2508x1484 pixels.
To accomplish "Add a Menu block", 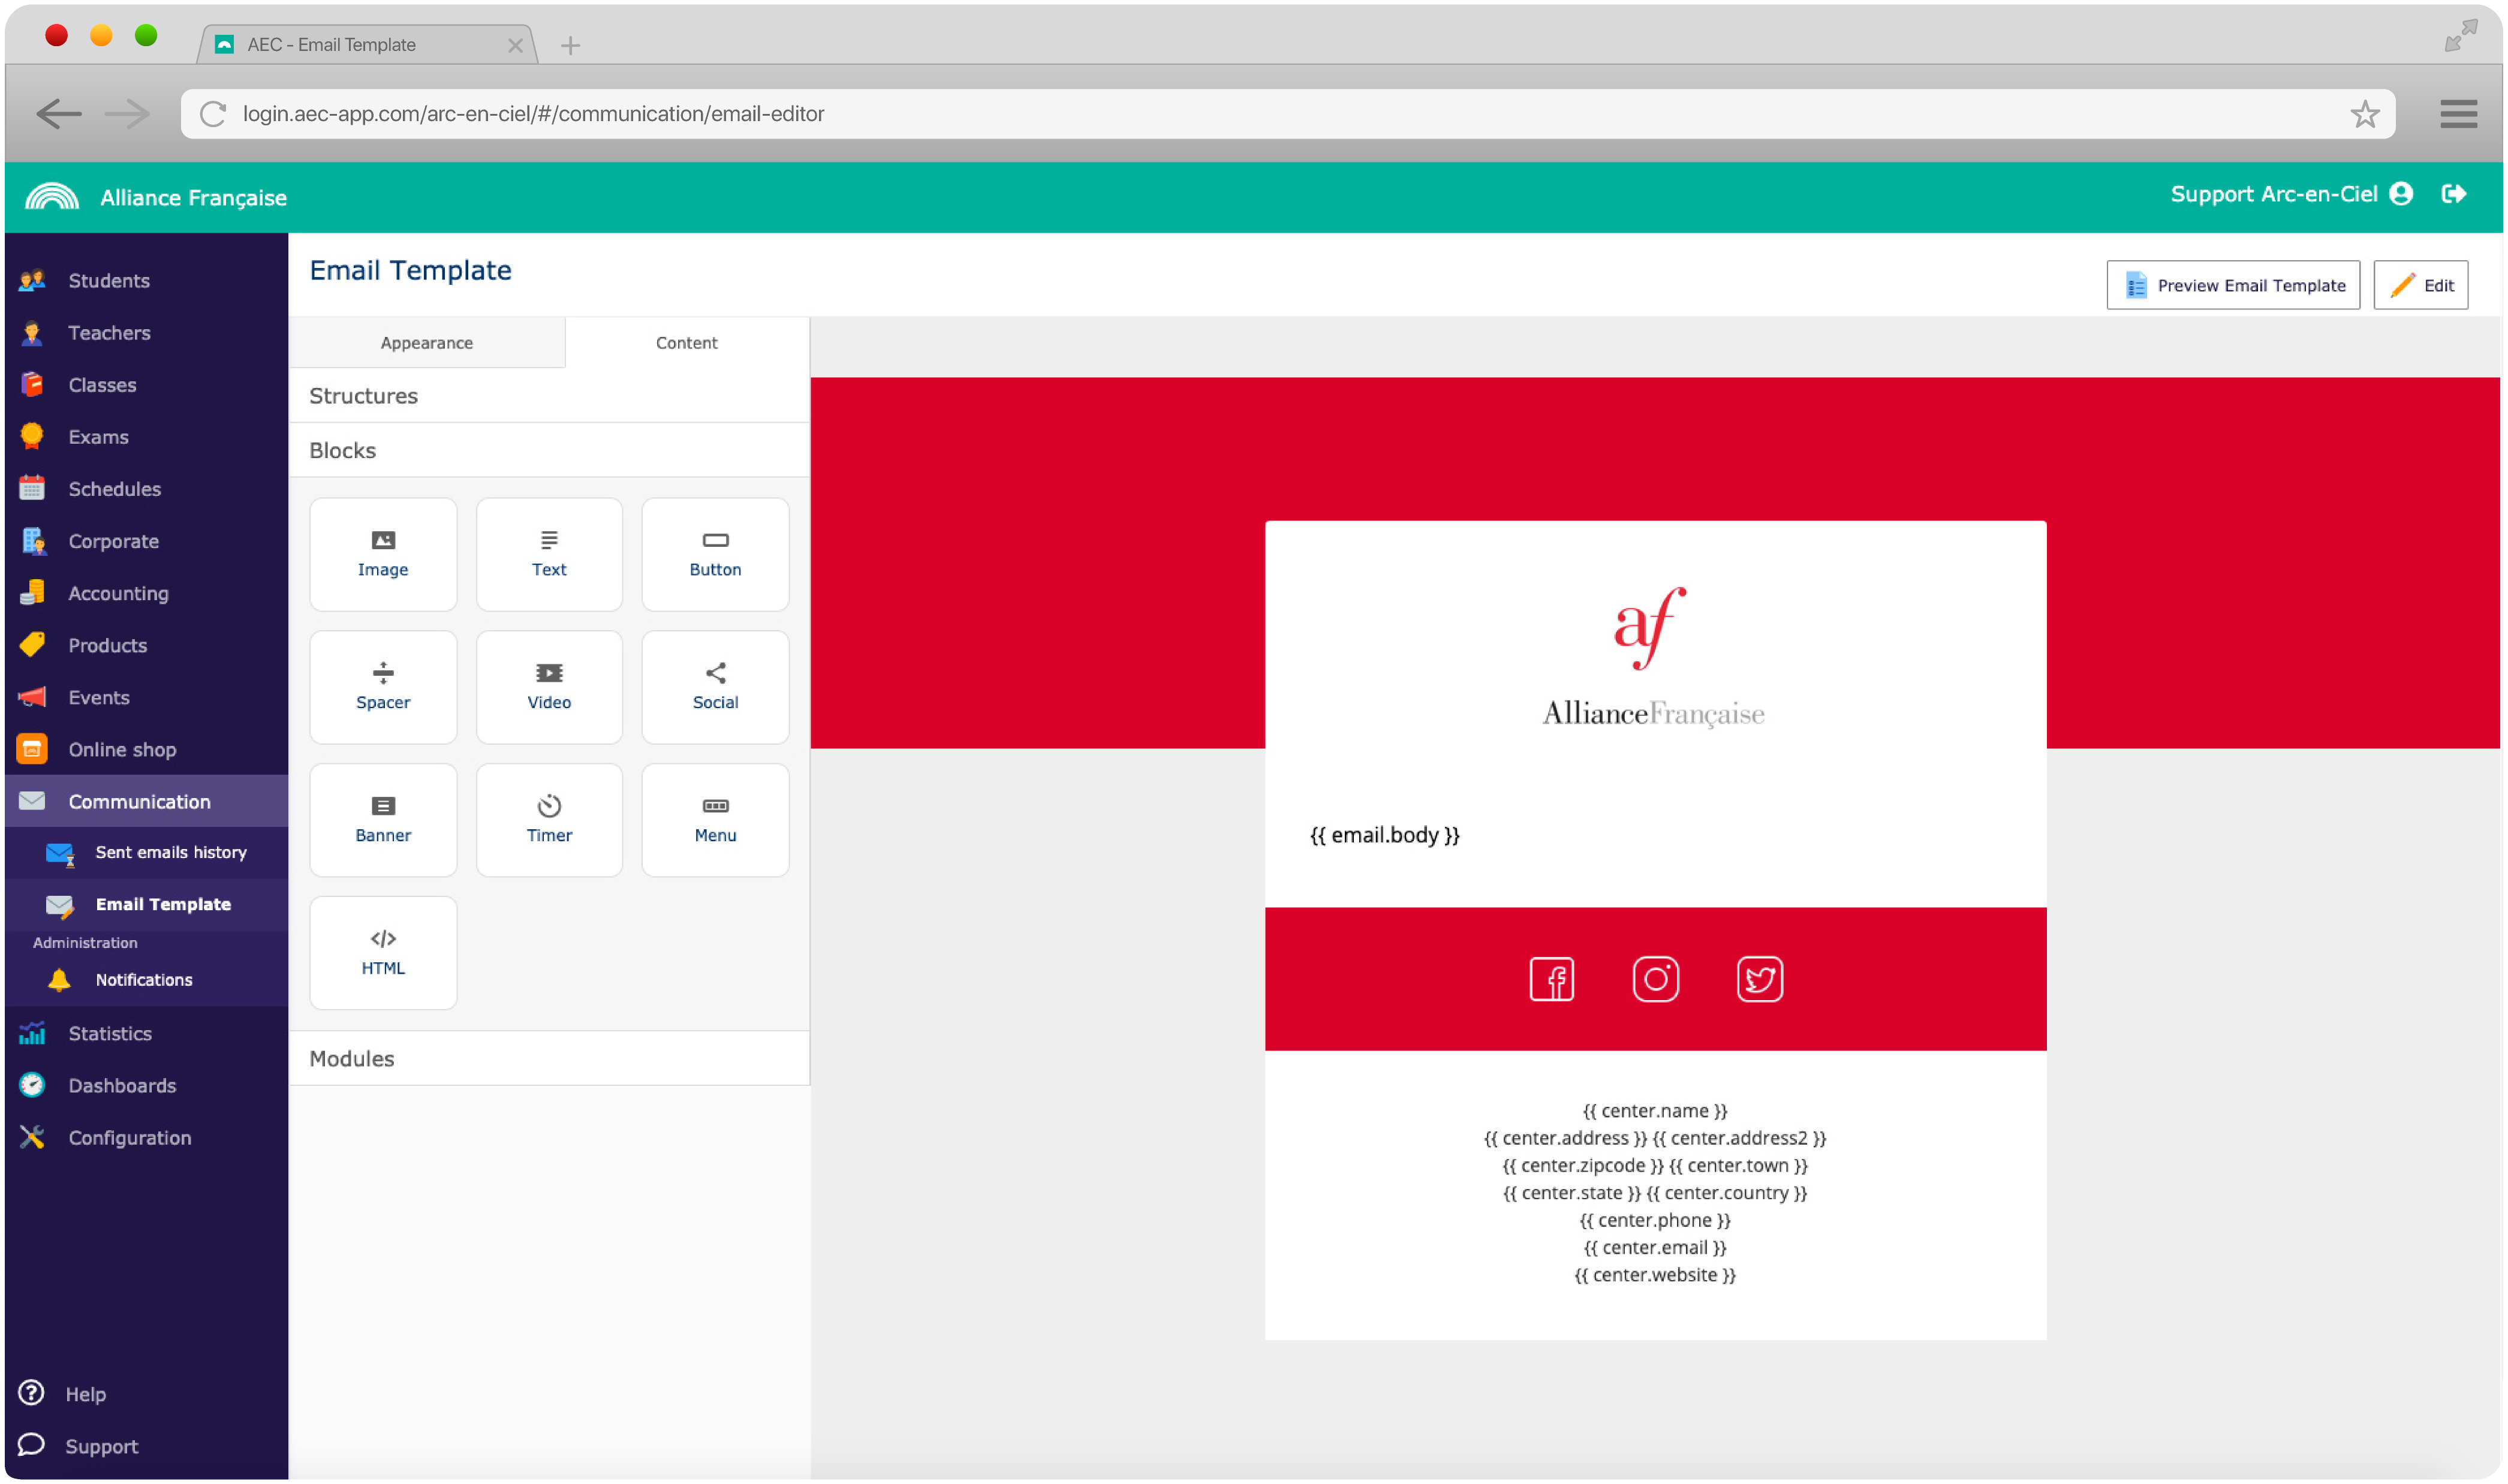I will click(x=715, y=820).
